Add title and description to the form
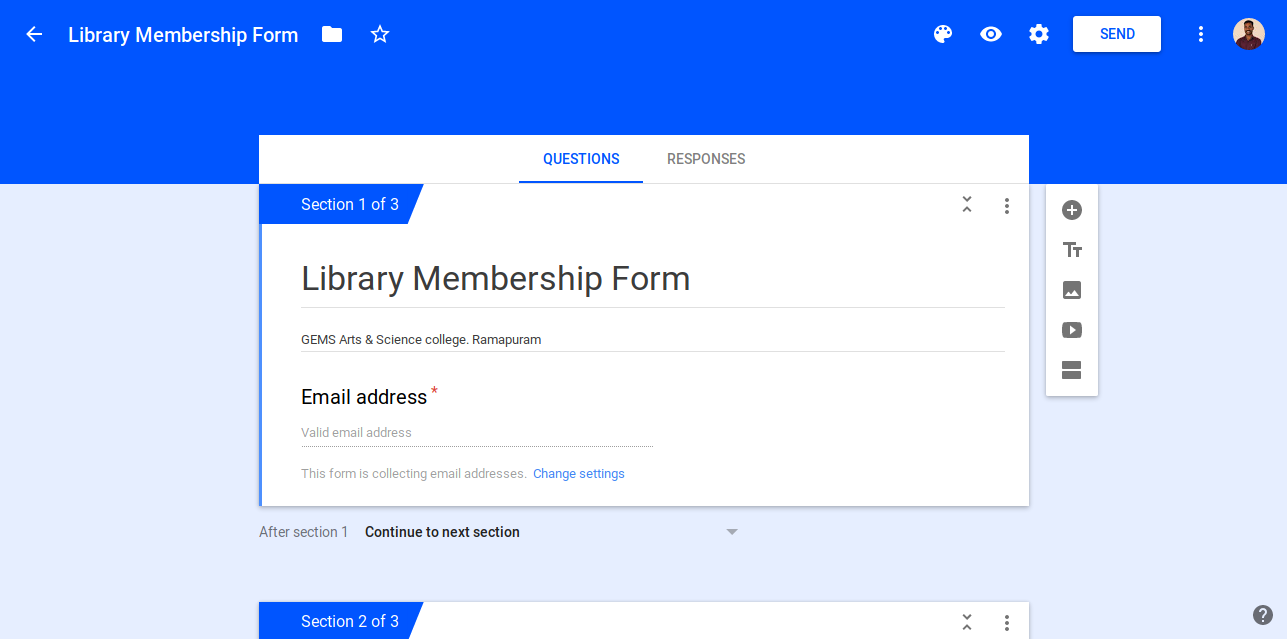The height and width of the screenshot is (639, 1287). tap(1071, 250)
